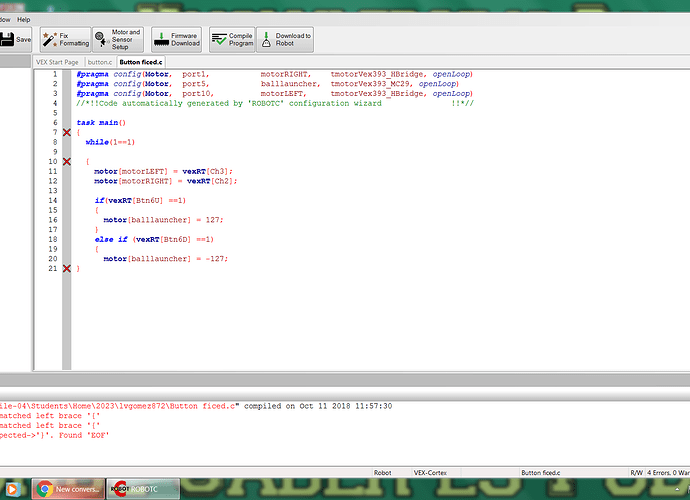Click the motor[motorRIGHT] = vexRT[Ch2] line
Image resolution: width=690 pixels, height=500 pixels.
(165, 181)
